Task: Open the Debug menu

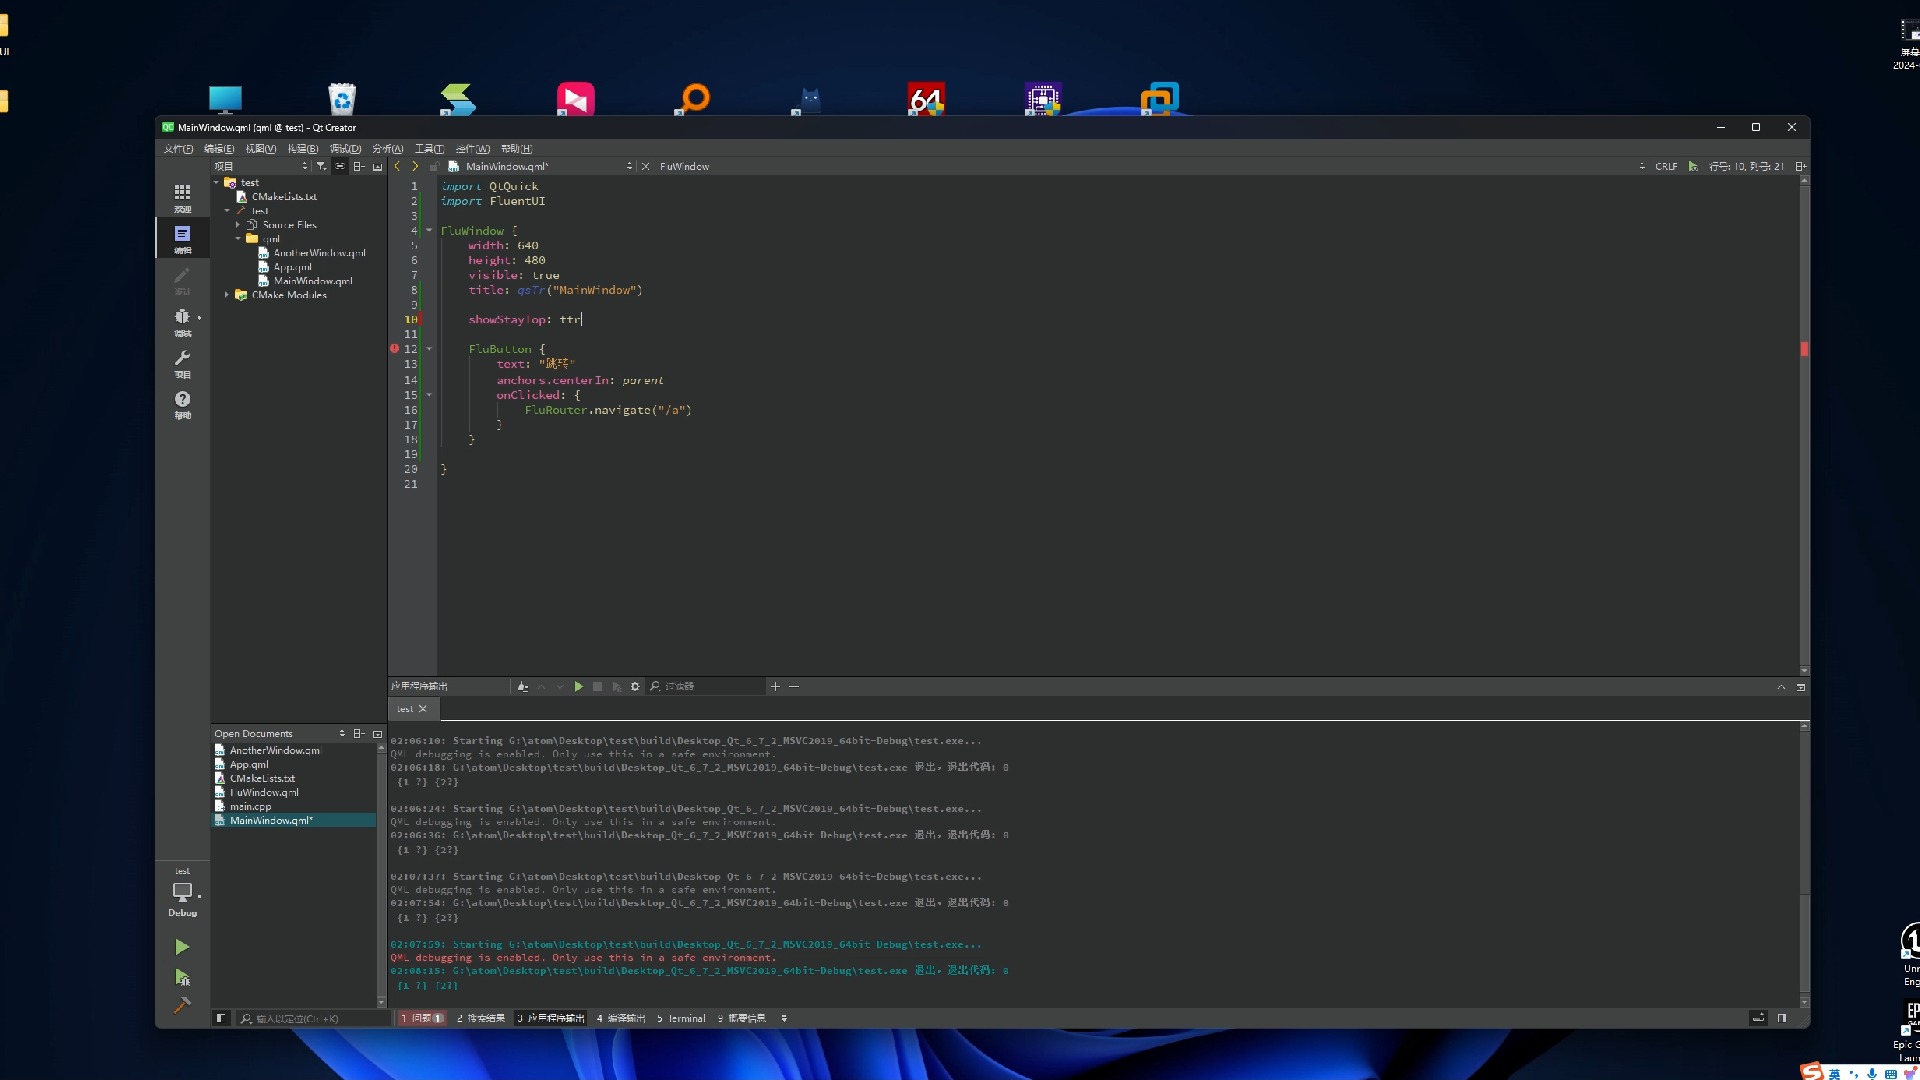Action: 345,148
